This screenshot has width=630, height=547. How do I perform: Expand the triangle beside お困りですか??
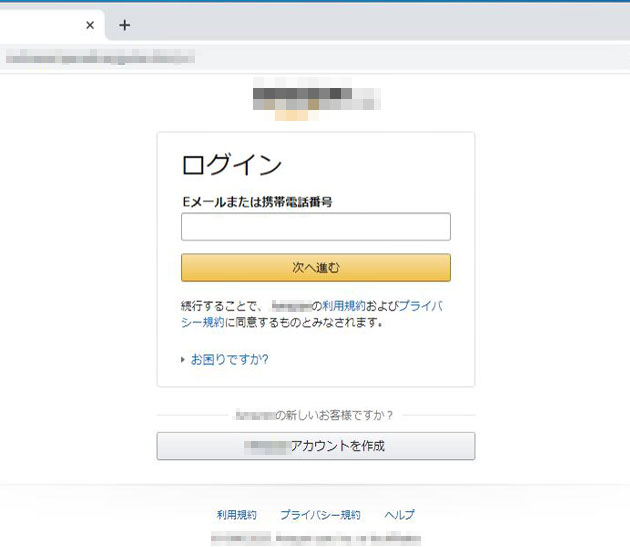pos(184,360)
